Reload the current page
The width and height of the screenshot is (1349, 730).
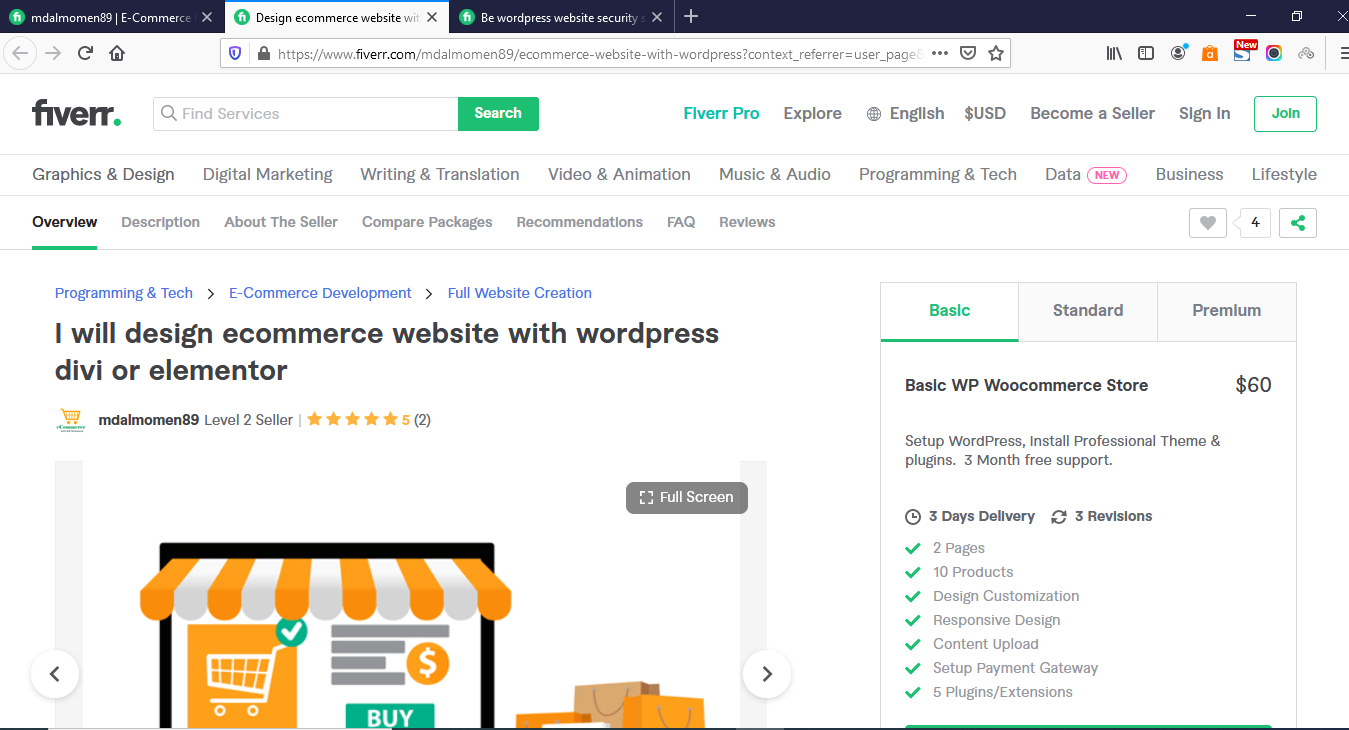click(x=84, y=52)
